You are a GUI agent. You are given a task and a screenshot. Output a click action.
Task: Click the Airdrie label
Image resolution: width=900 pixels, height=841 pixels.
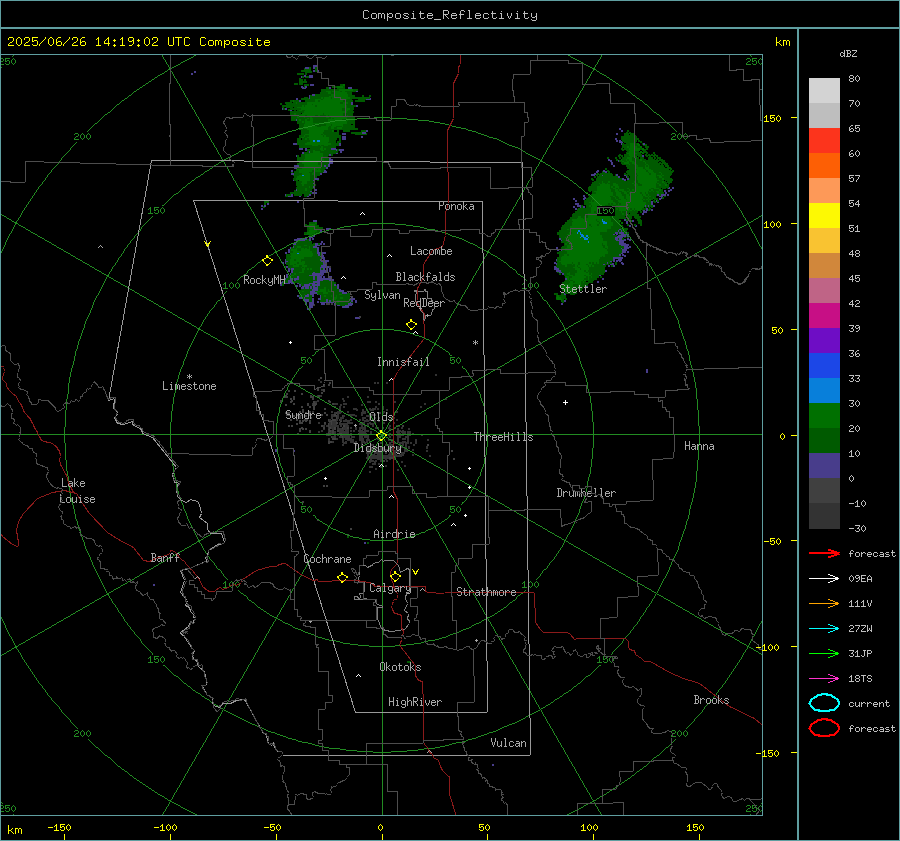tap(394, 534)
